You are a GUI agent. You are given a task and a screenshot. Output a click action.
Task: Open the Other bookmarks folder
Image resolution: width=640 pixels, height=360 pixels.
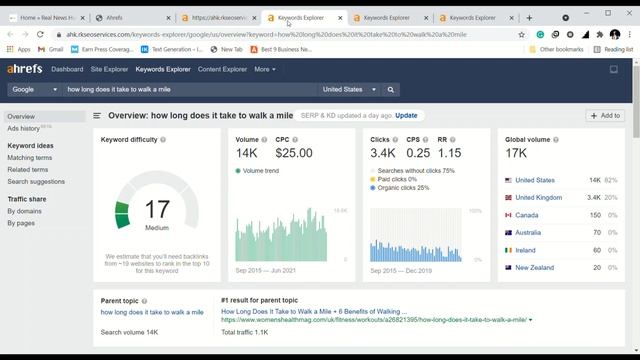(556, 49)
